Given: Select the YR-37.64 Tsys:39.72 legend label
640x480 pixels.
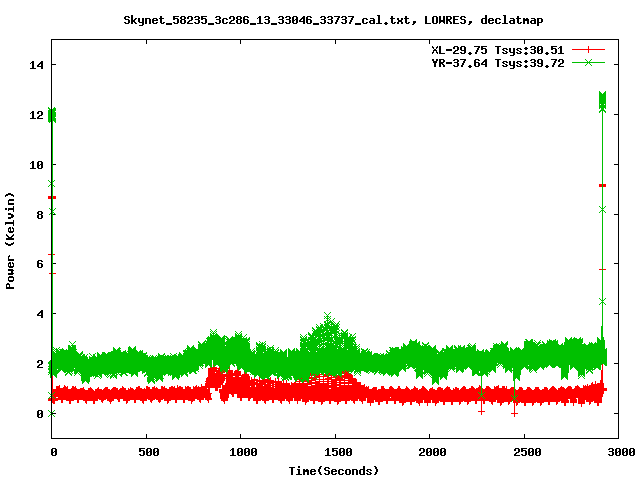Looking at the screenshot, I should (x=498, y=63).
